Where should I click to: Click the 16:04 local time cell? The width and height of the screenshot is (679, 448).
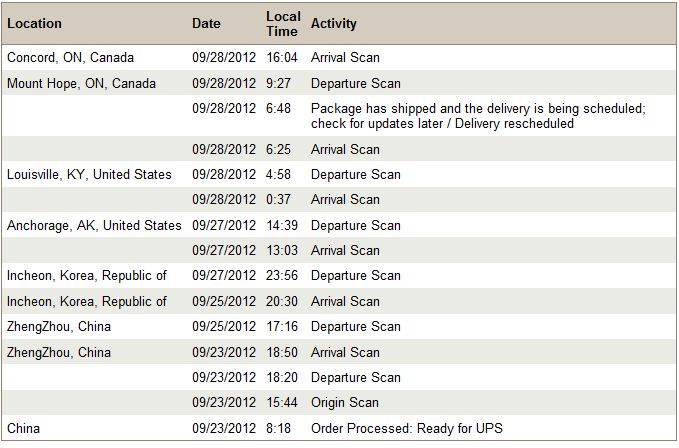[282, 58]
